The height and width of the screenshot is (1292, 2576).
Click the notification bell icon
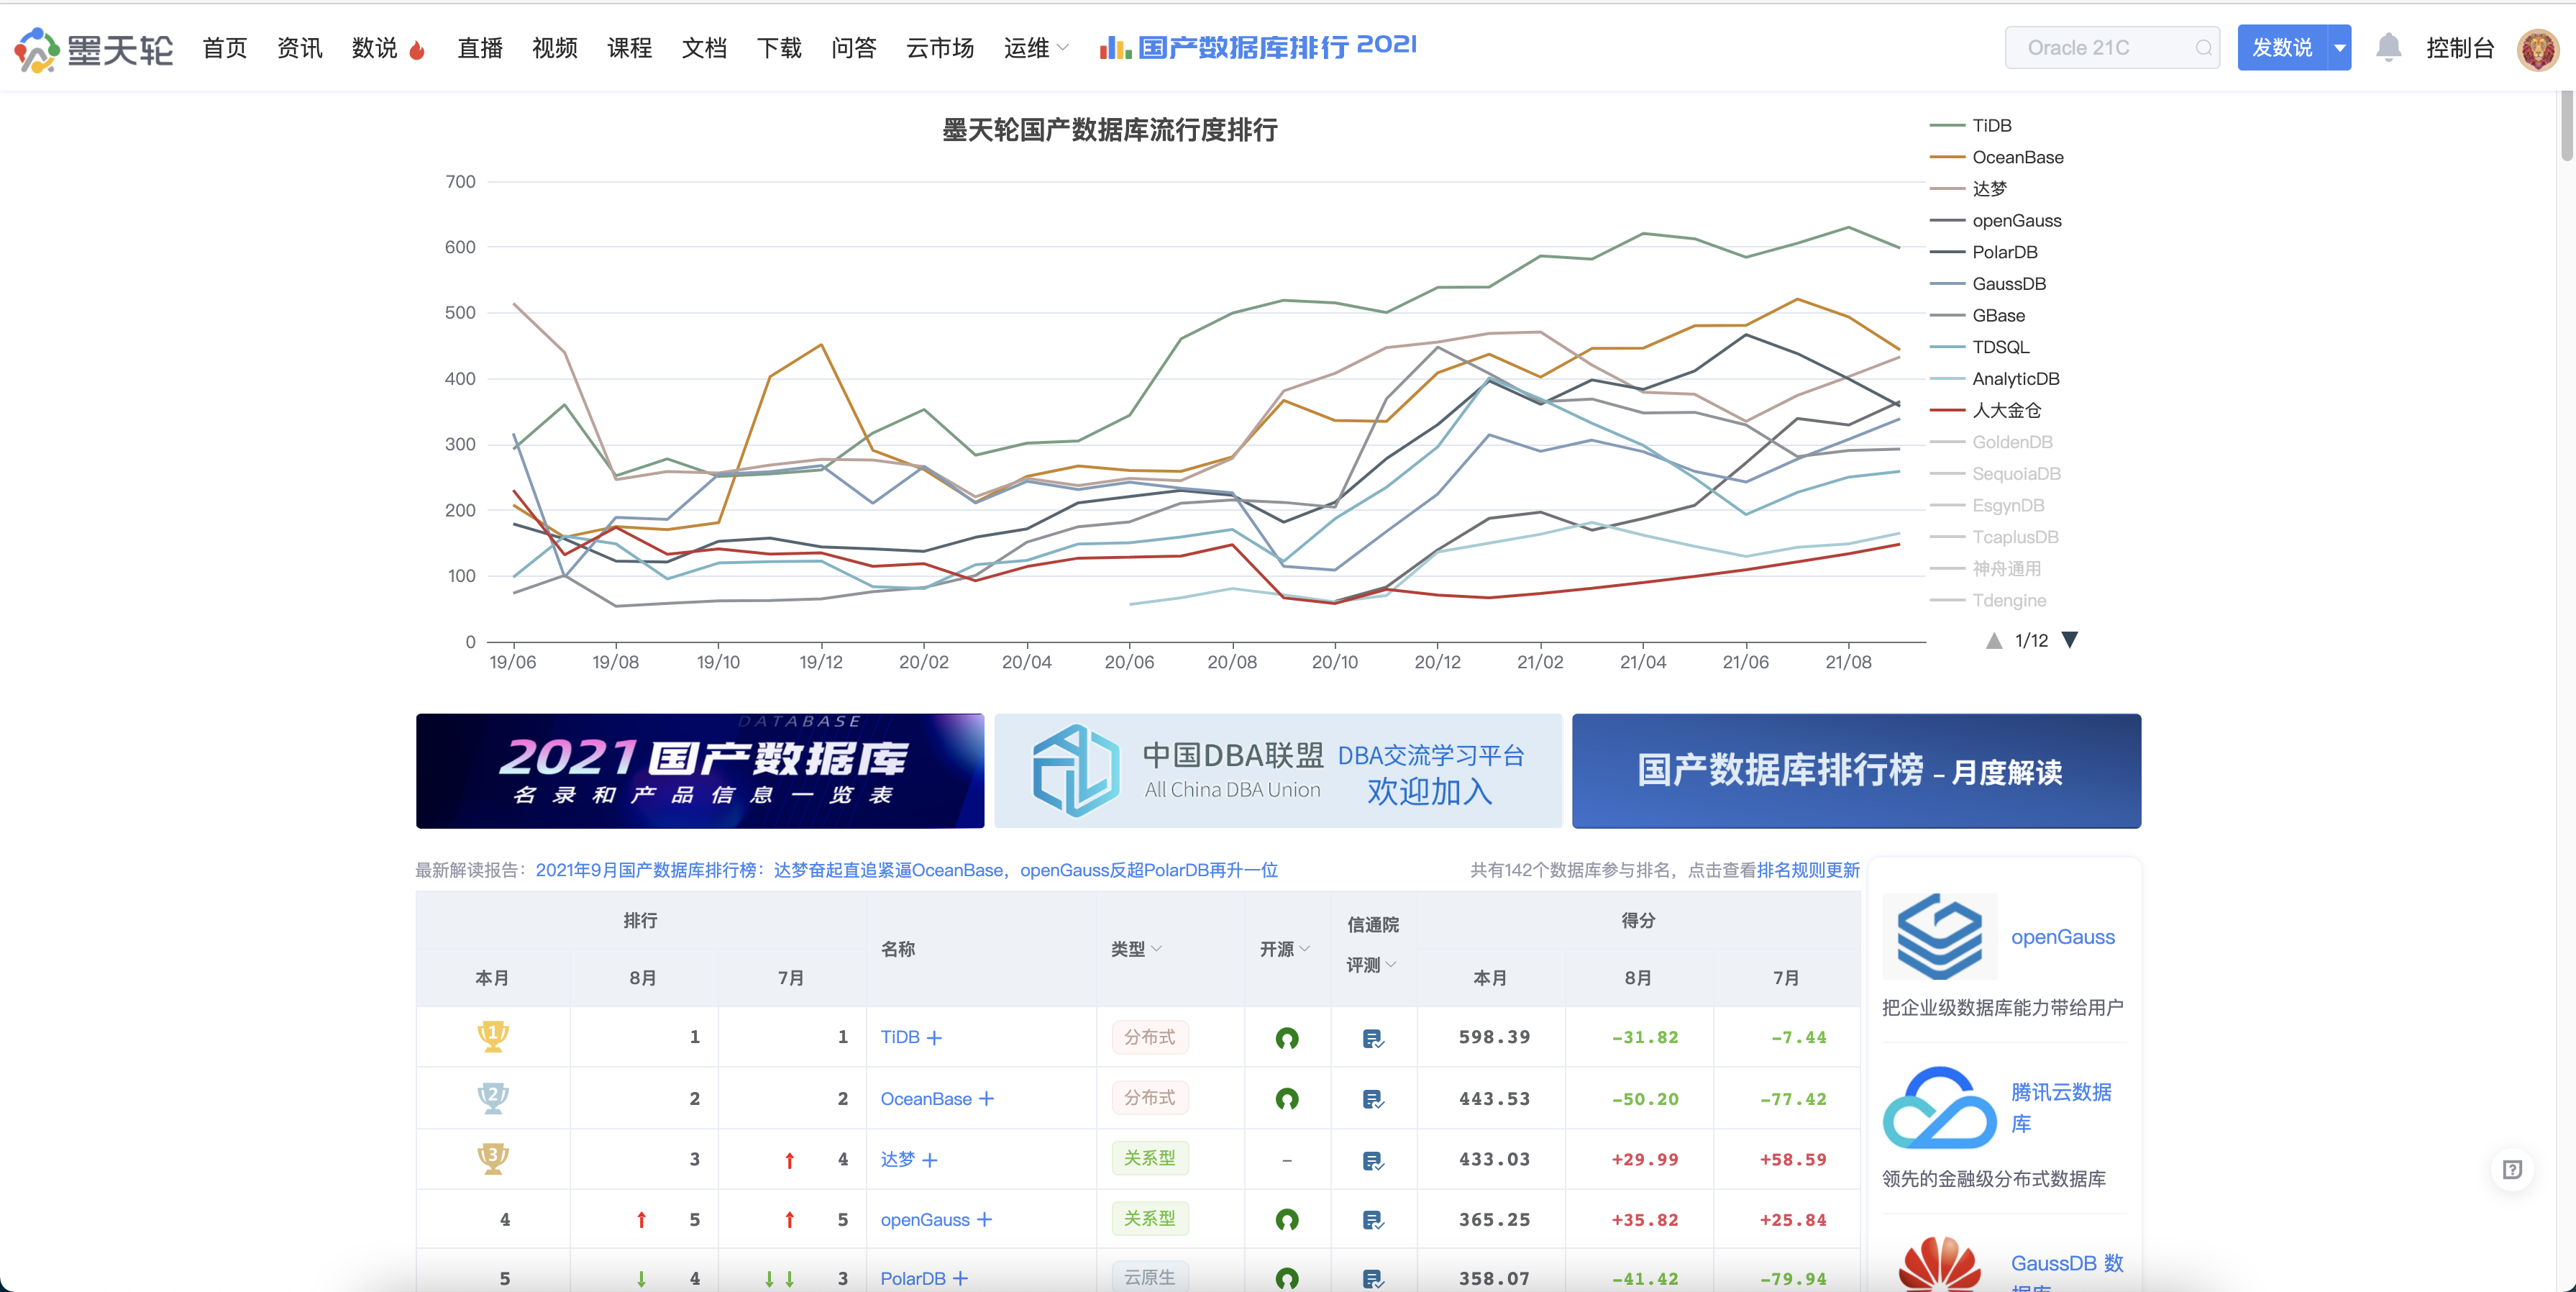2388,47
